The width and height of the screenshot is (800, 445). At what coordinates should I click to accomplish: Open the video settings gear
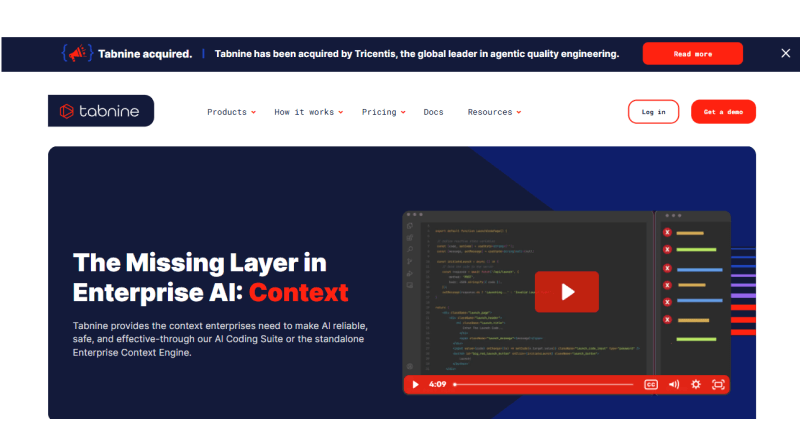click(x=695, y=384)
